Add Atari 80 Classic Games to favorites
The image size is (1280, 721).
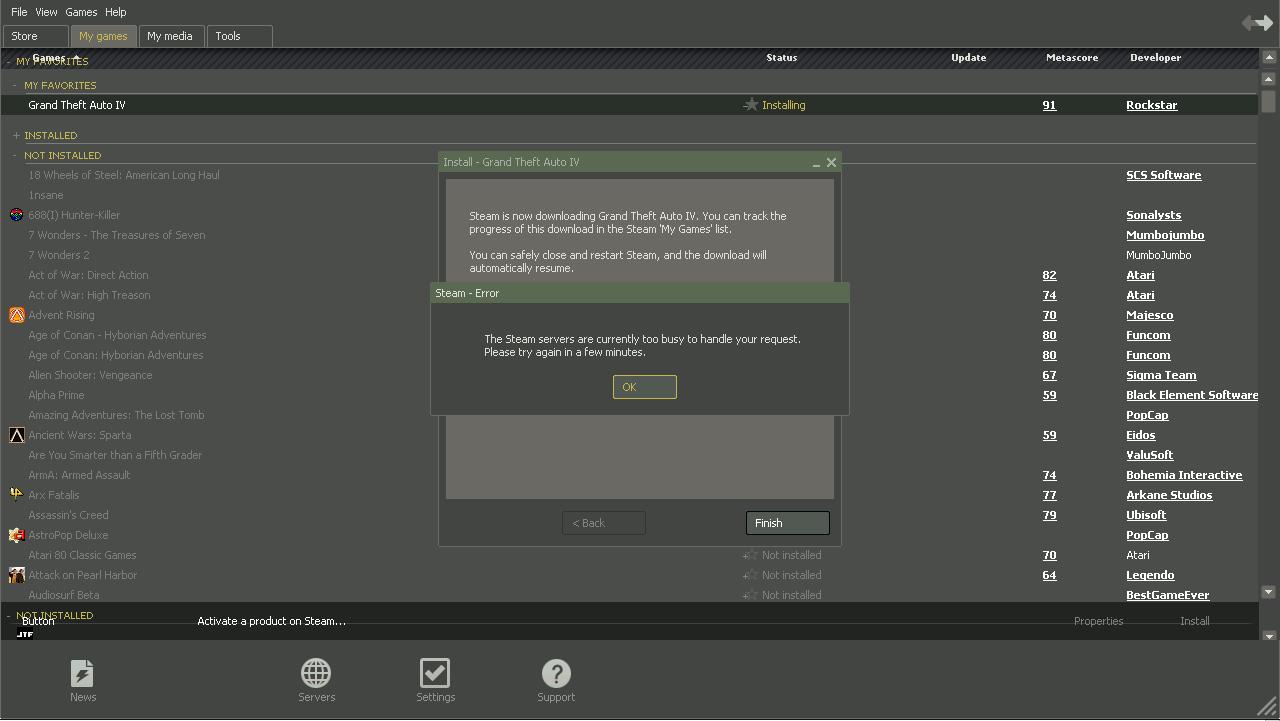[x=750, y=555]
